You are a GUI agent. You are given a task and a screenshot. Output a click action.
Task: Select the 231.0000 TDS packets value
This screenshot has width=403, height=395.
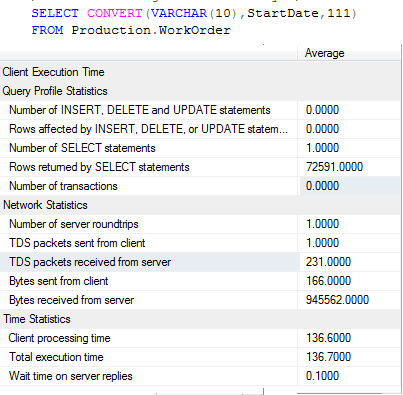[x=328, y=262]
